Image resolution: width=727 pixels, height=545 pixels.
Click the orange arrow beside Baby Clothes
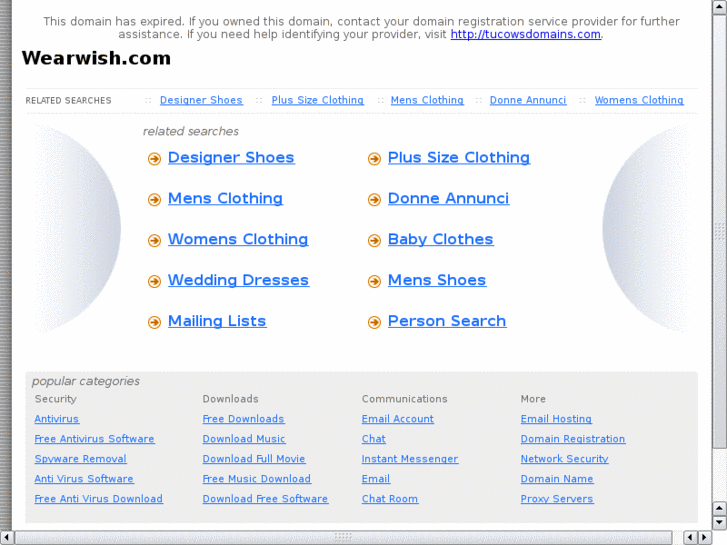tap(374, 241)
